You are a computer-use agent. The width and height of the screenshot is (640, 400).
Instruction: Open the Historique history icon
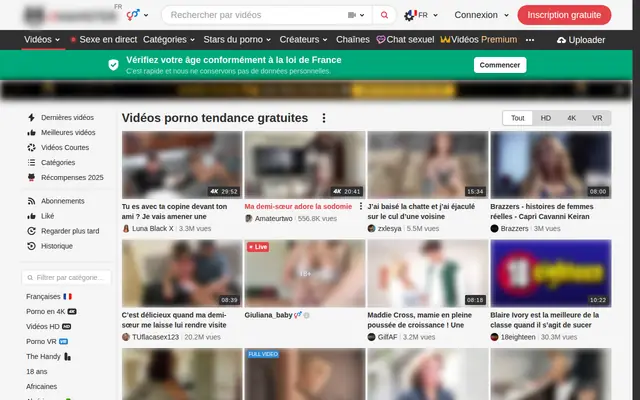click(x=31, y=246)
